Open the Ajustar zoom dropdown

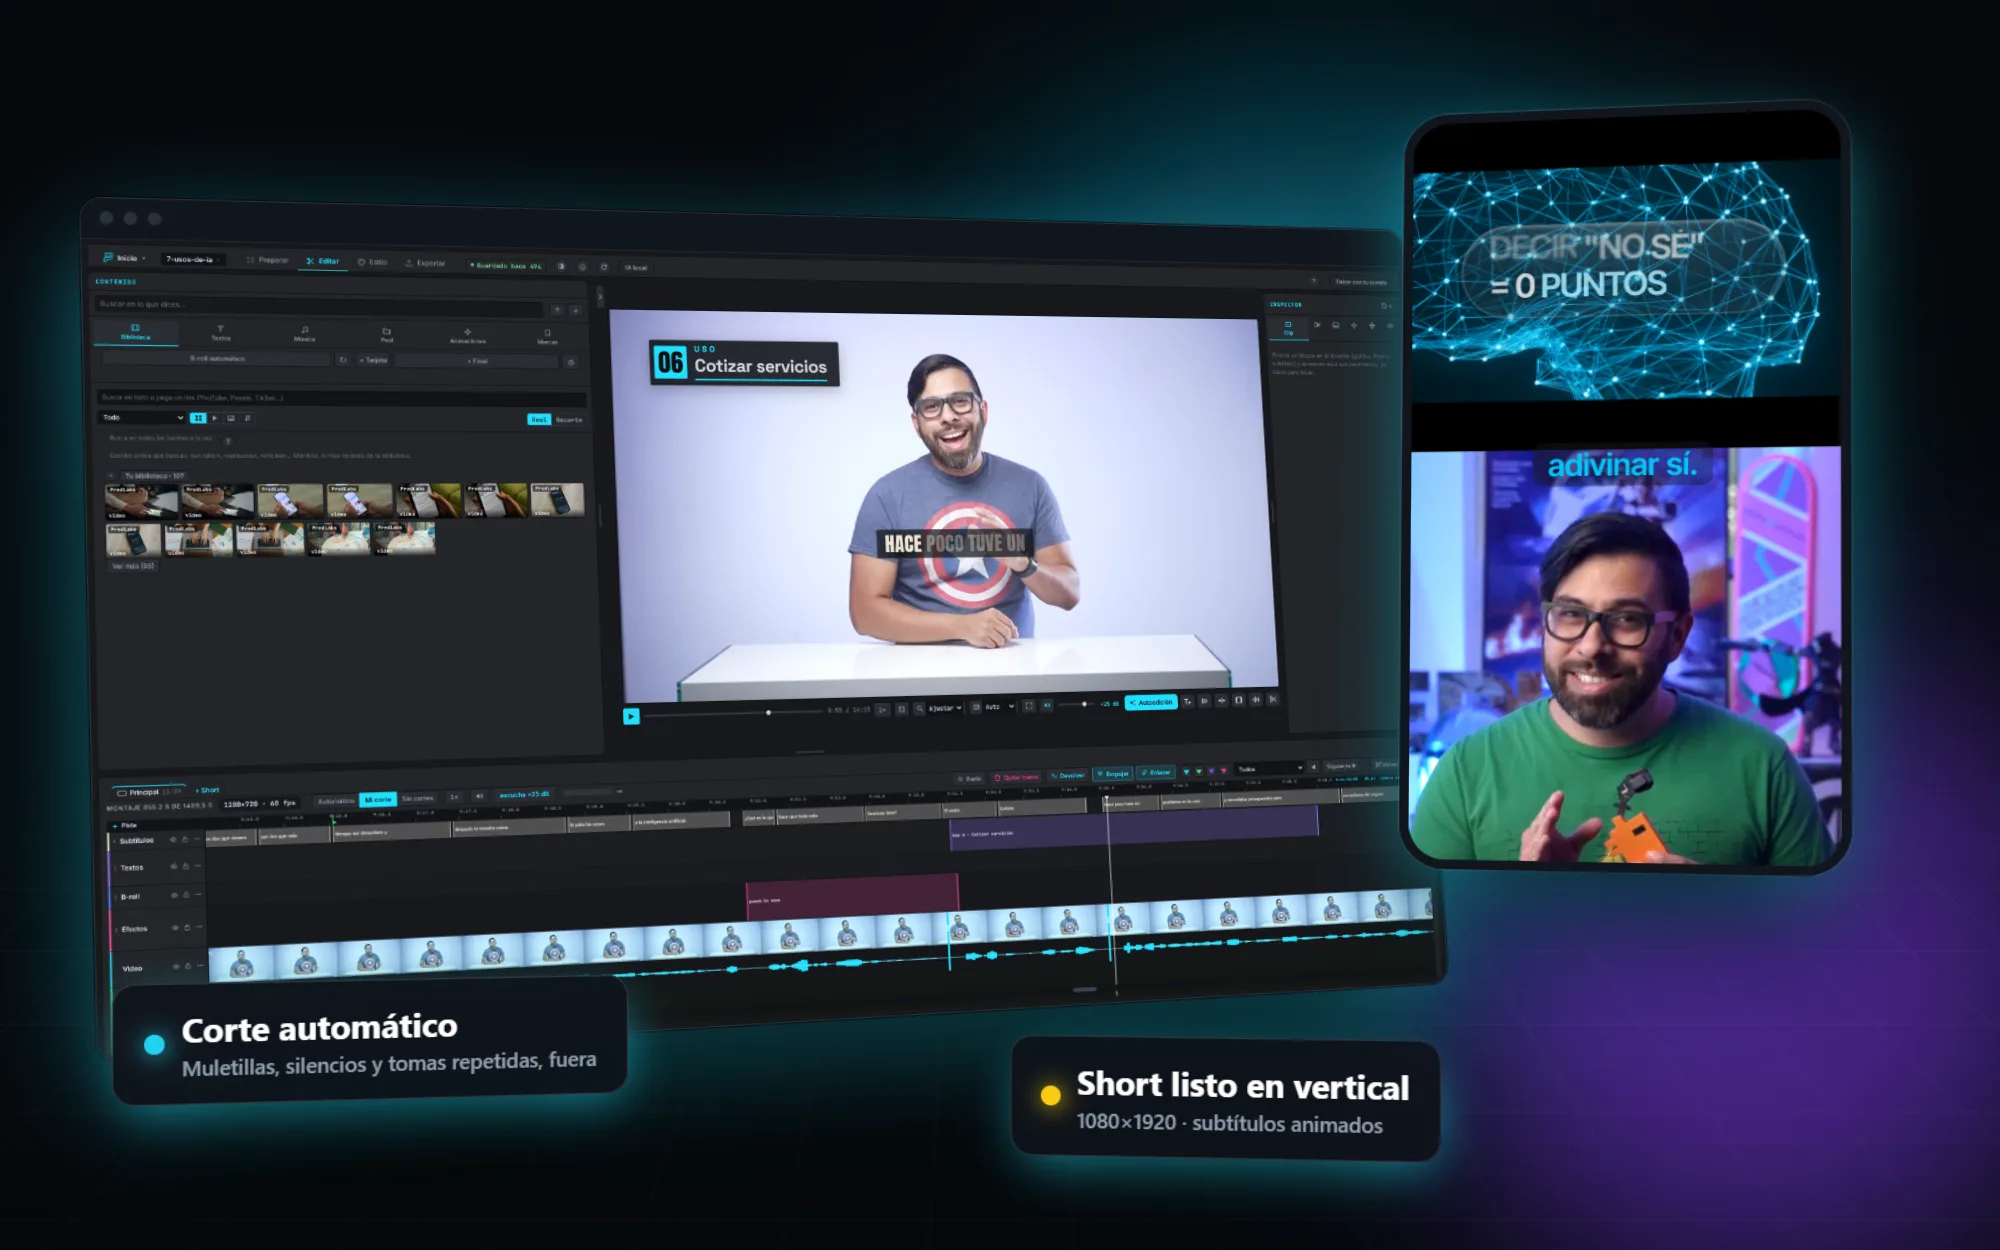tap(945, 708)
